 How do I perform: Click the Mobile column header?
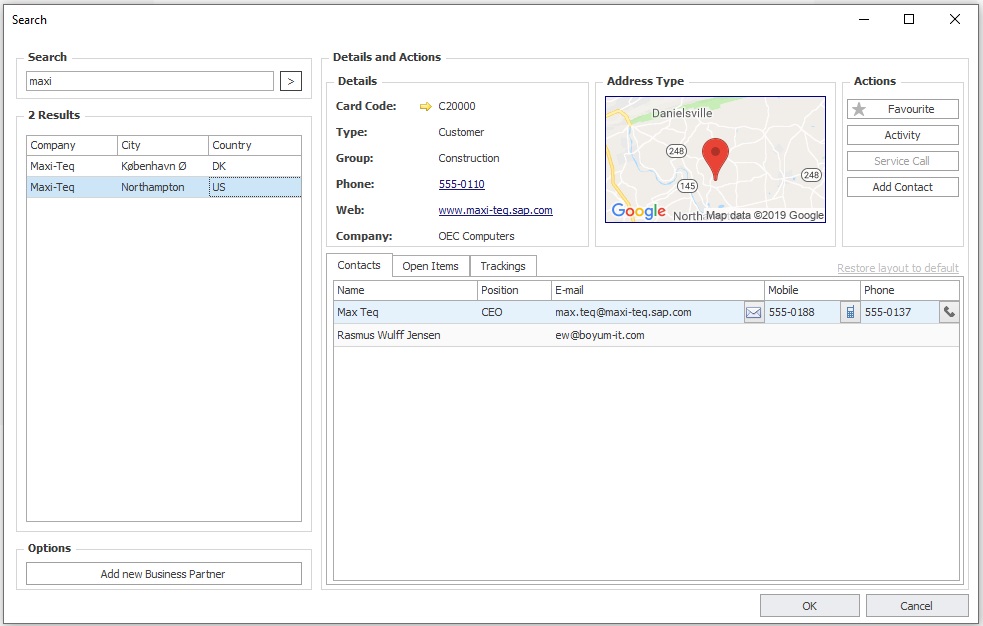[812, 290]
